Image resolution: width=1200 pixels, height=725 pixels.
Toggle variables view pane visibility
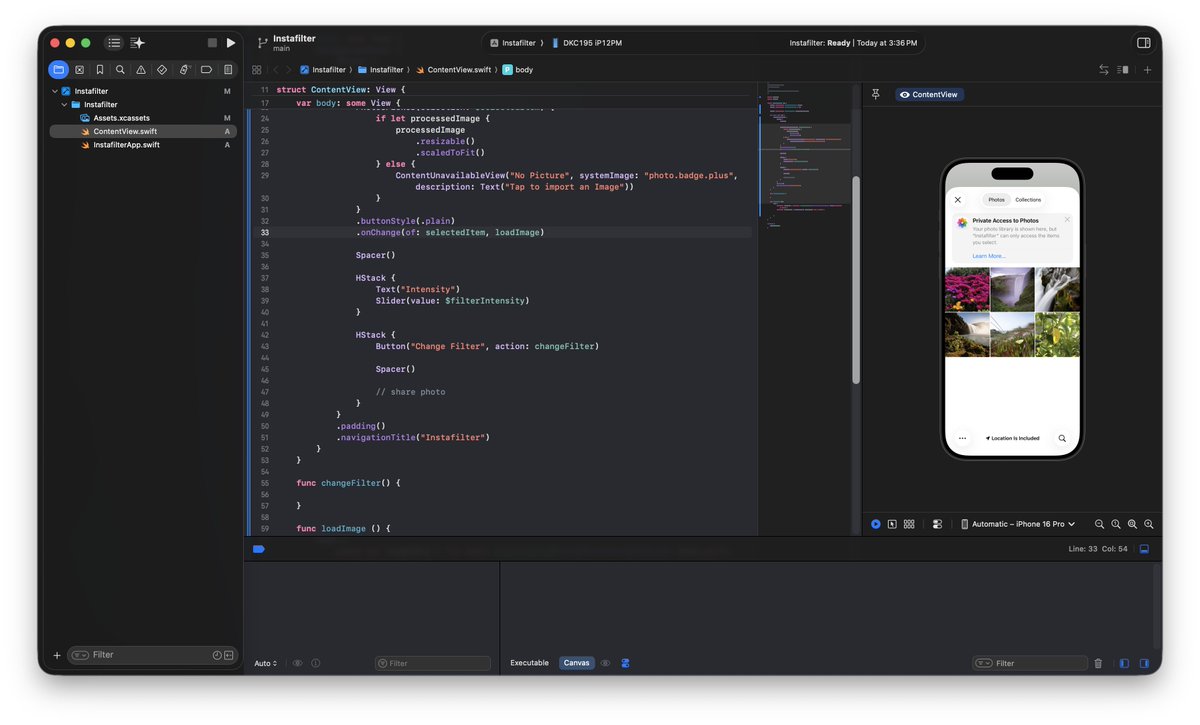click(1124, 663)
